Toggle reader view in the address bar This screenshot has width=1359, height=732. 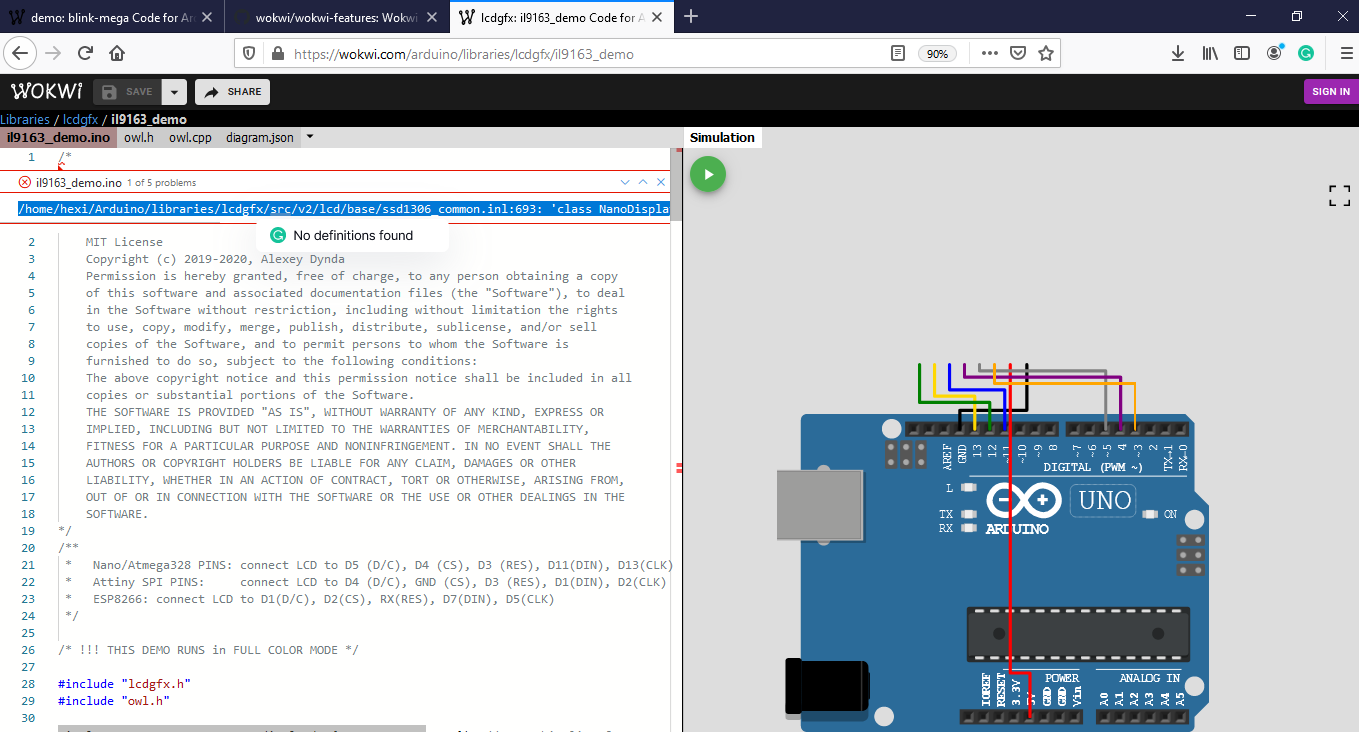click(x=898, y=53)
